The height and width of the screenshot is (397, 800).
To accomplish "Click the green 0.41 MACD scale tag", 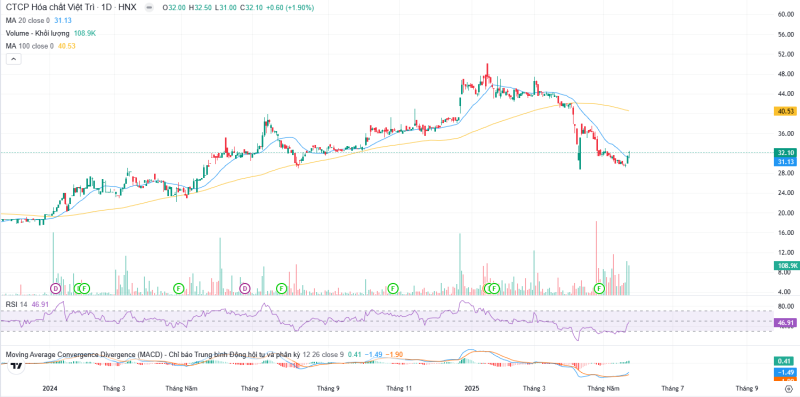I will [x=785, y=361].
